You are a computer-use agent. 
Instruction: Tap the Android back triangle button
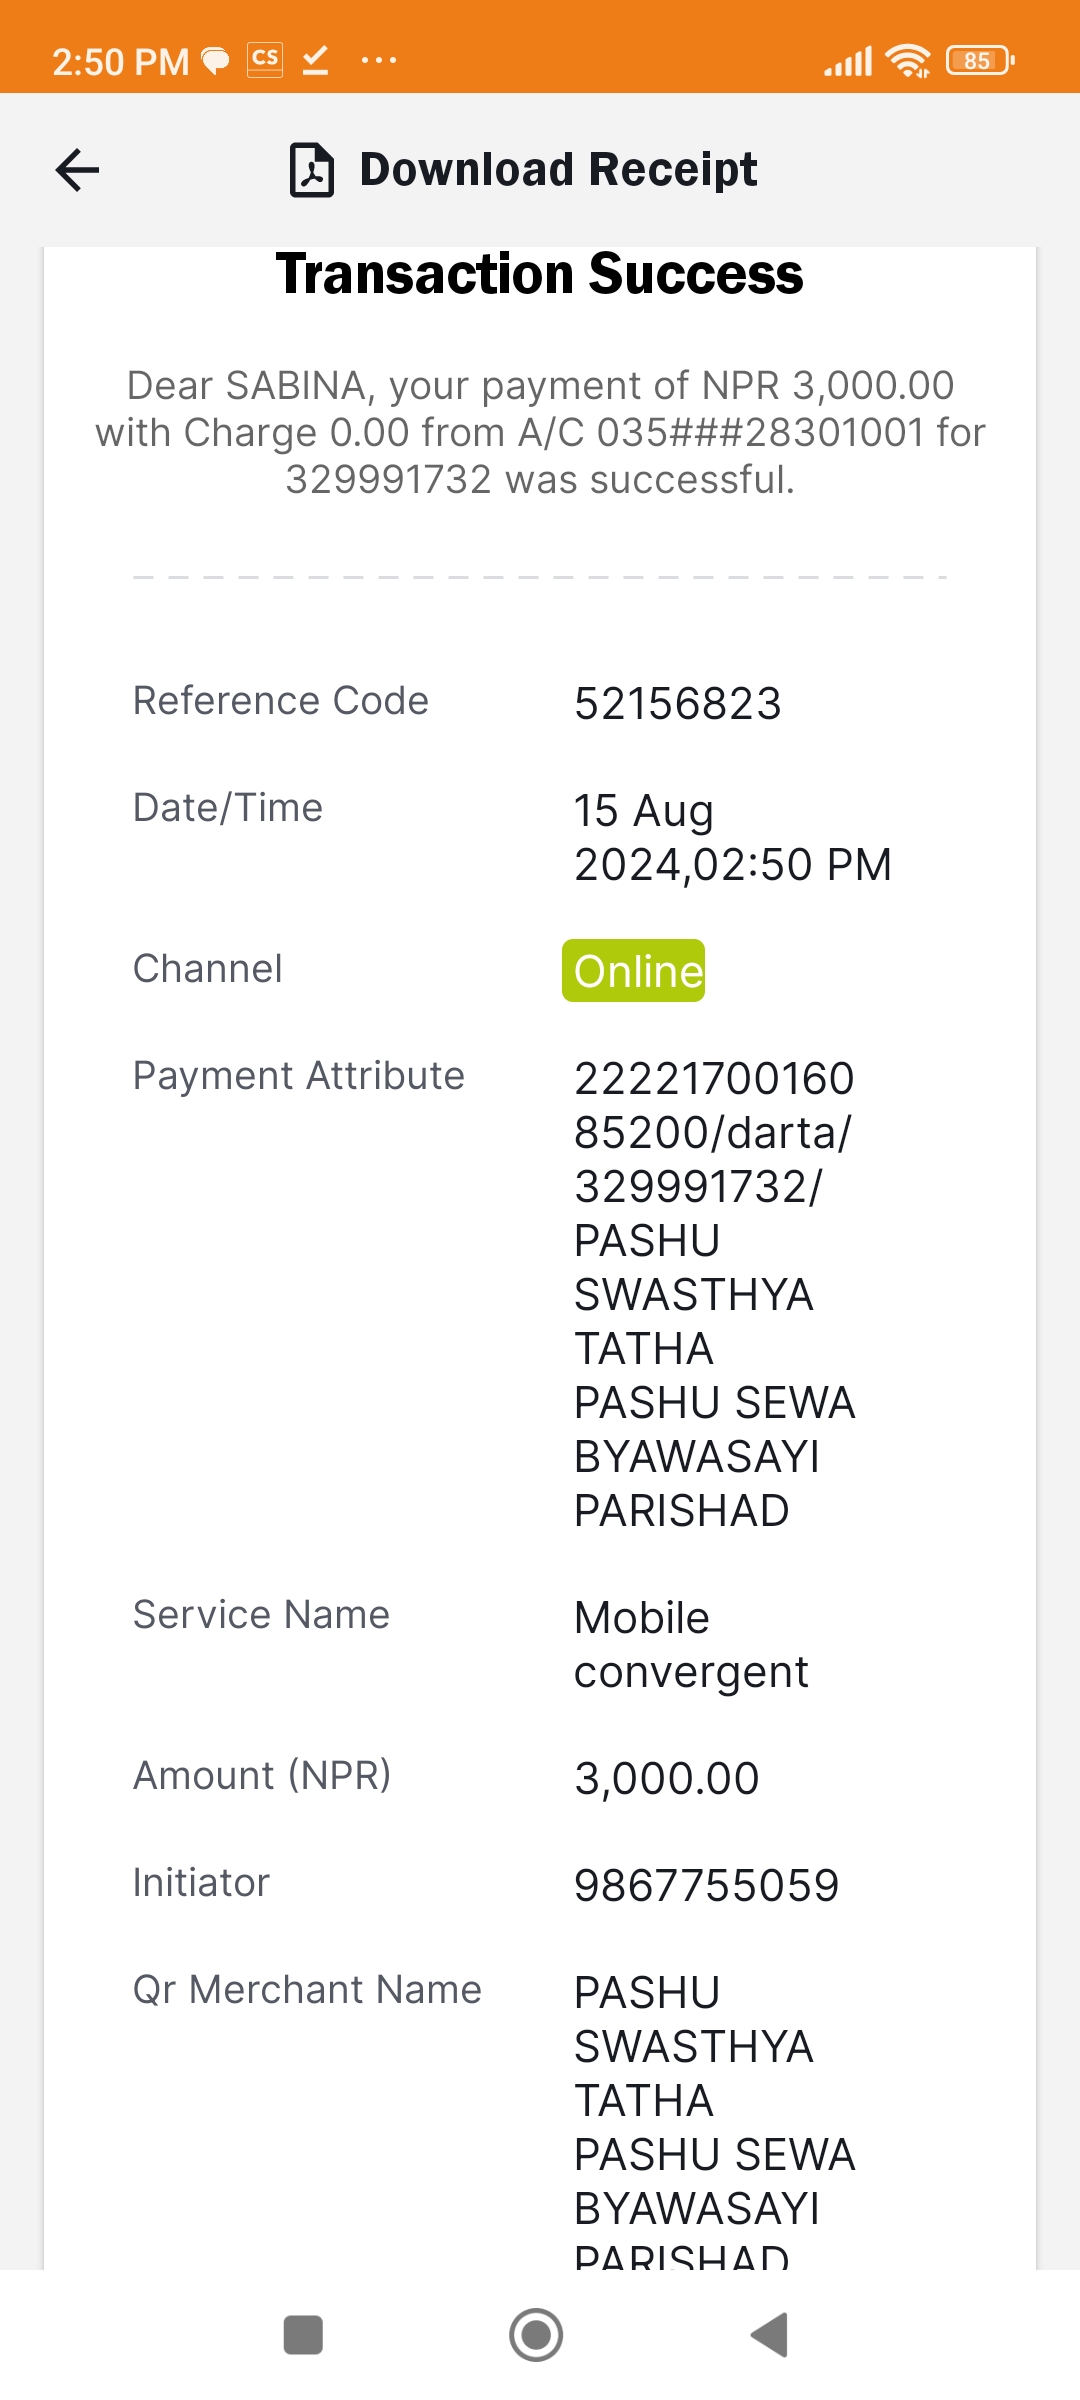769,2335
